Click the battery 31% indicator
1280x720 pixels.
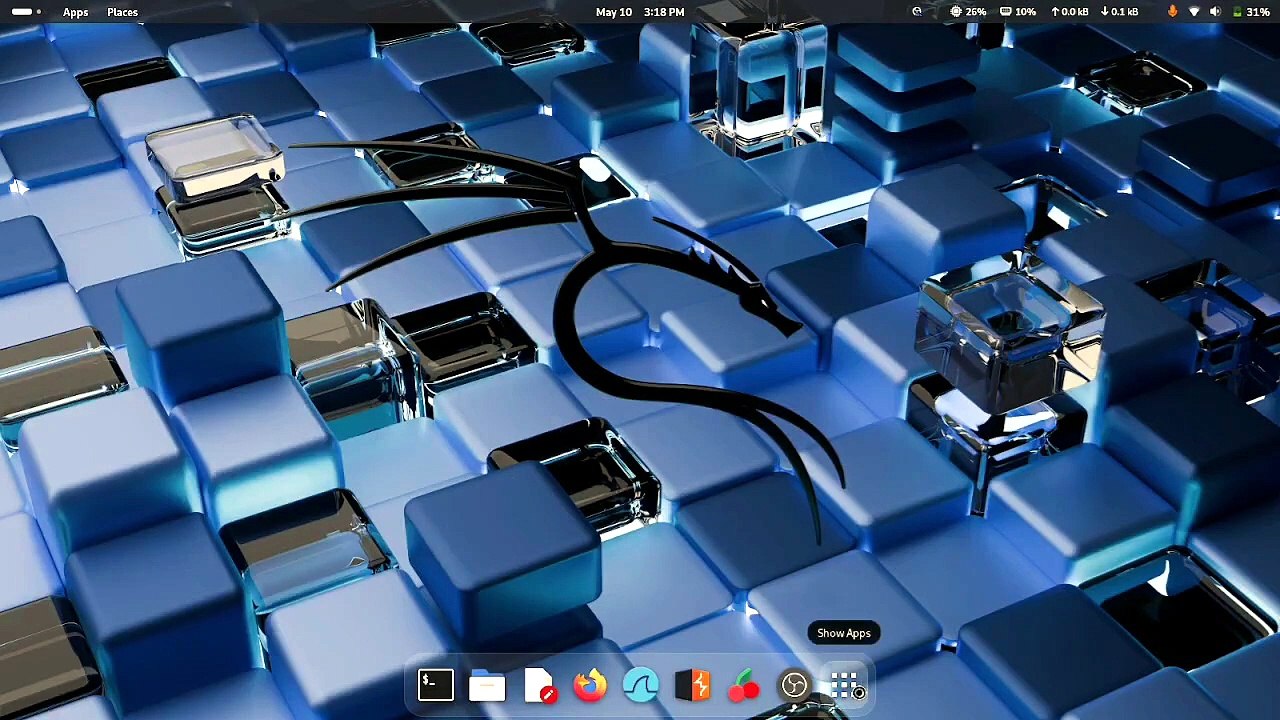pyautogui.click(x=1251, y=12)
